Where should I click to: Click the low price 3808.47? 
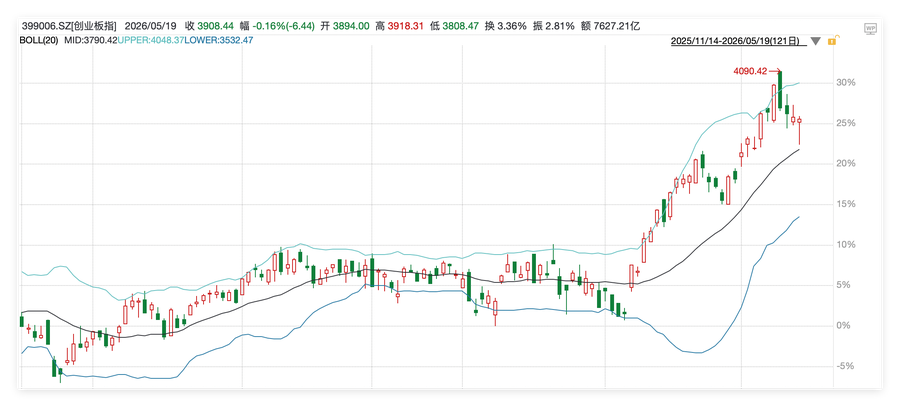pos(461,26)
